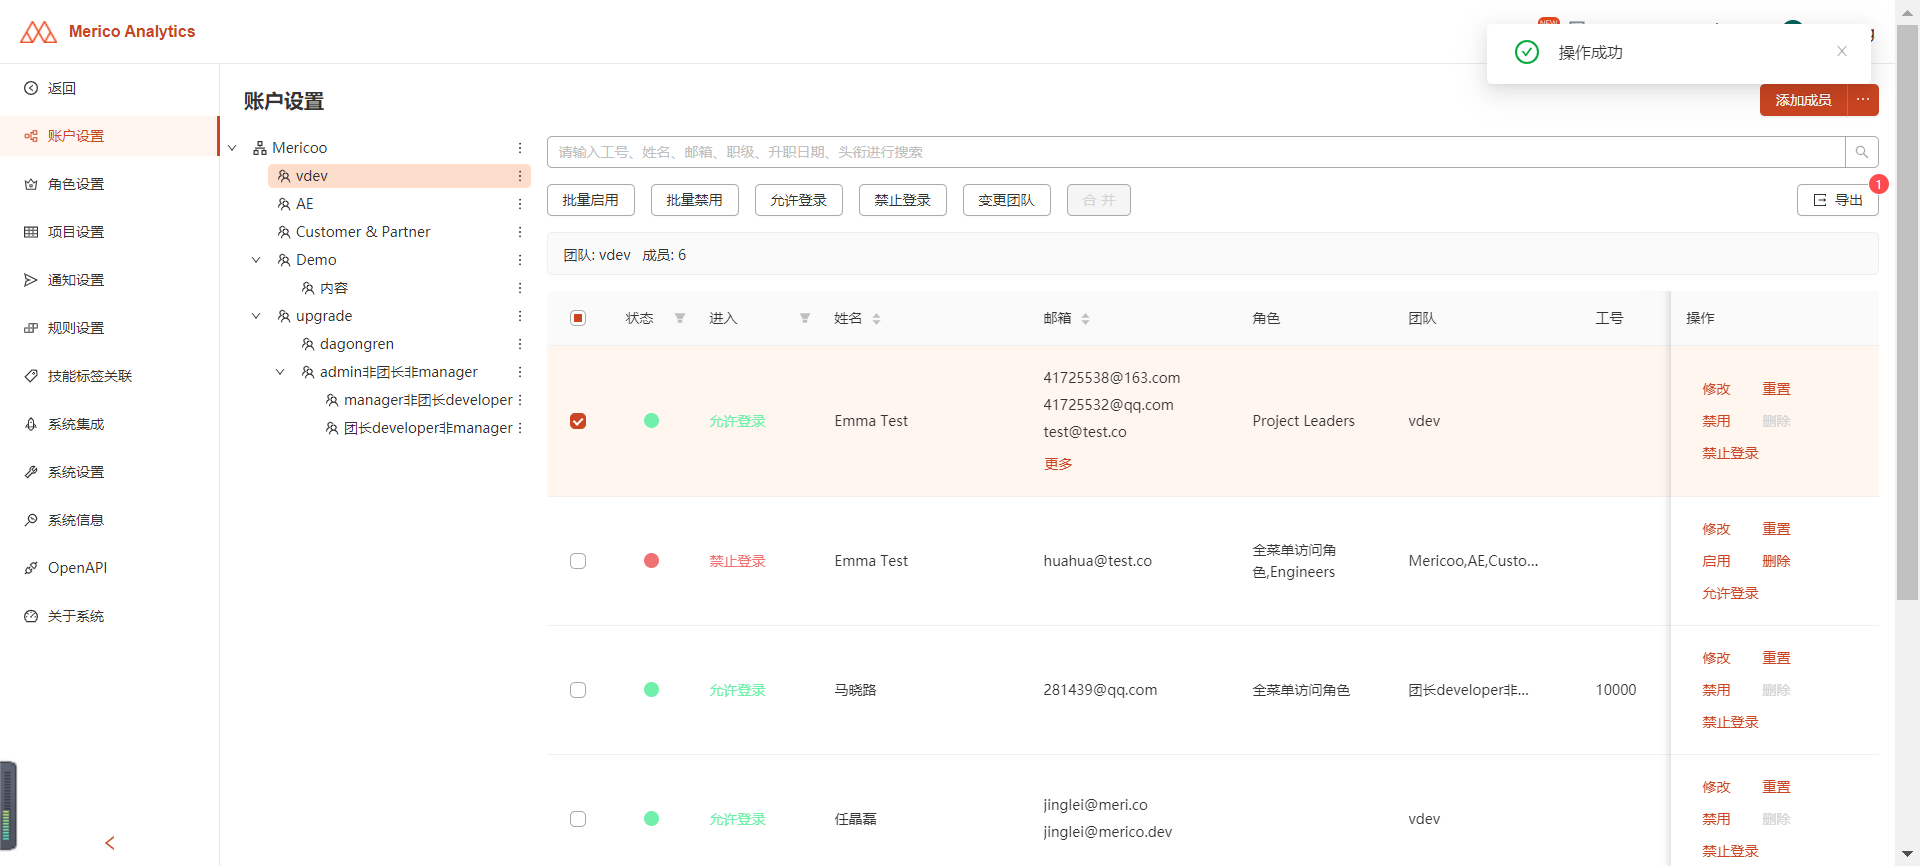Open the three-dot menu for upgrade
1920x866 pixels.
pyautogui.click(x=520, y=316)
